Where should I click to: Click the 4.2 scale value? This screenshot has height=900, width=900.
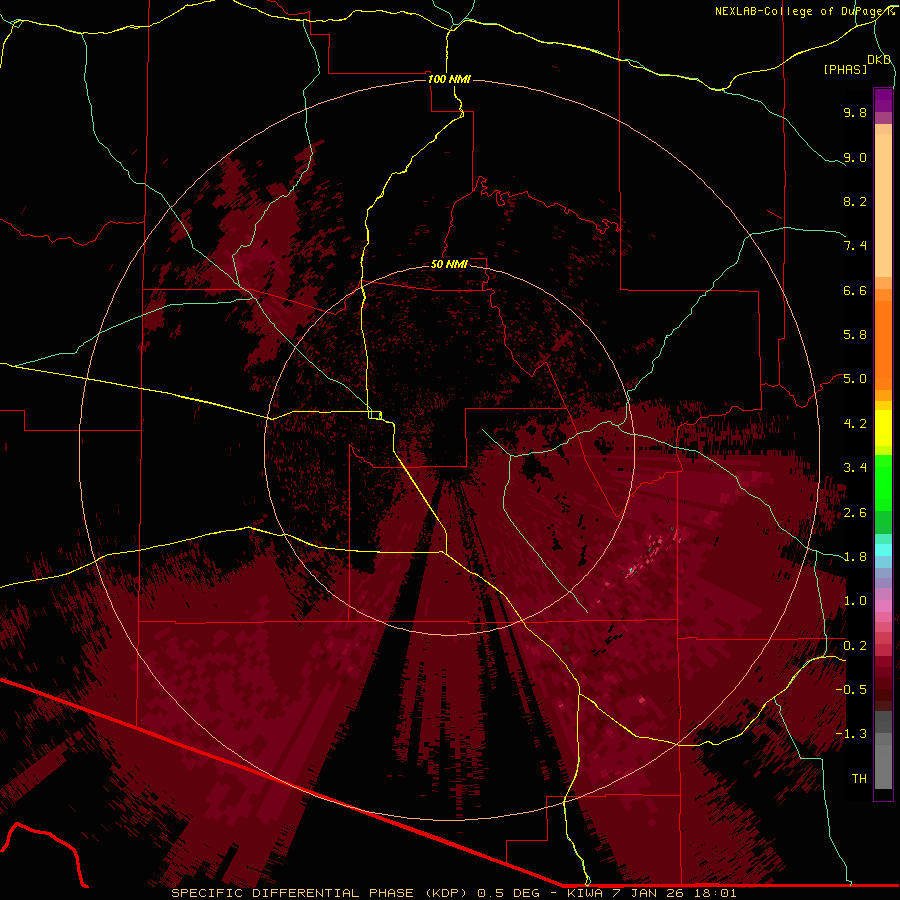(855, 424)
